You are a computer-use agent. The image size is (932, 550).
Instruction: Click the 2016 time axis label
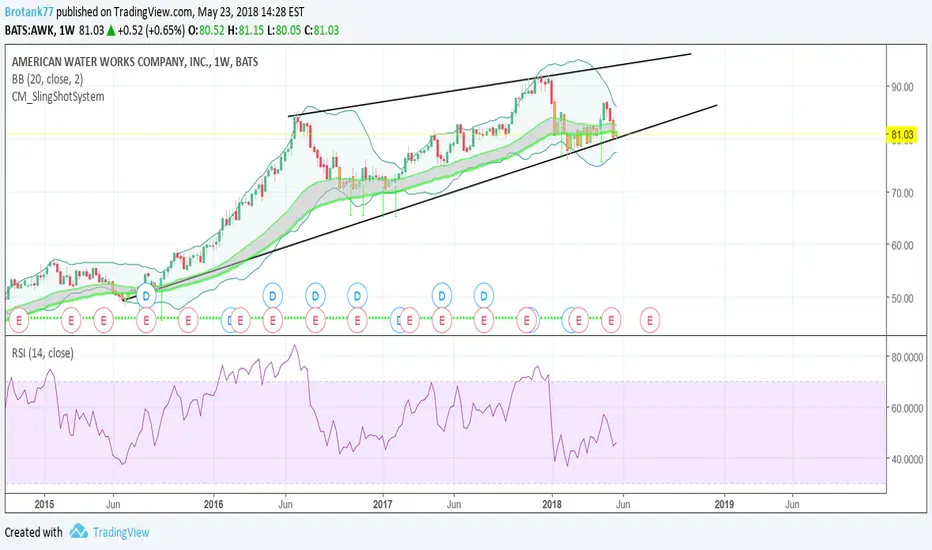point(213,504)
